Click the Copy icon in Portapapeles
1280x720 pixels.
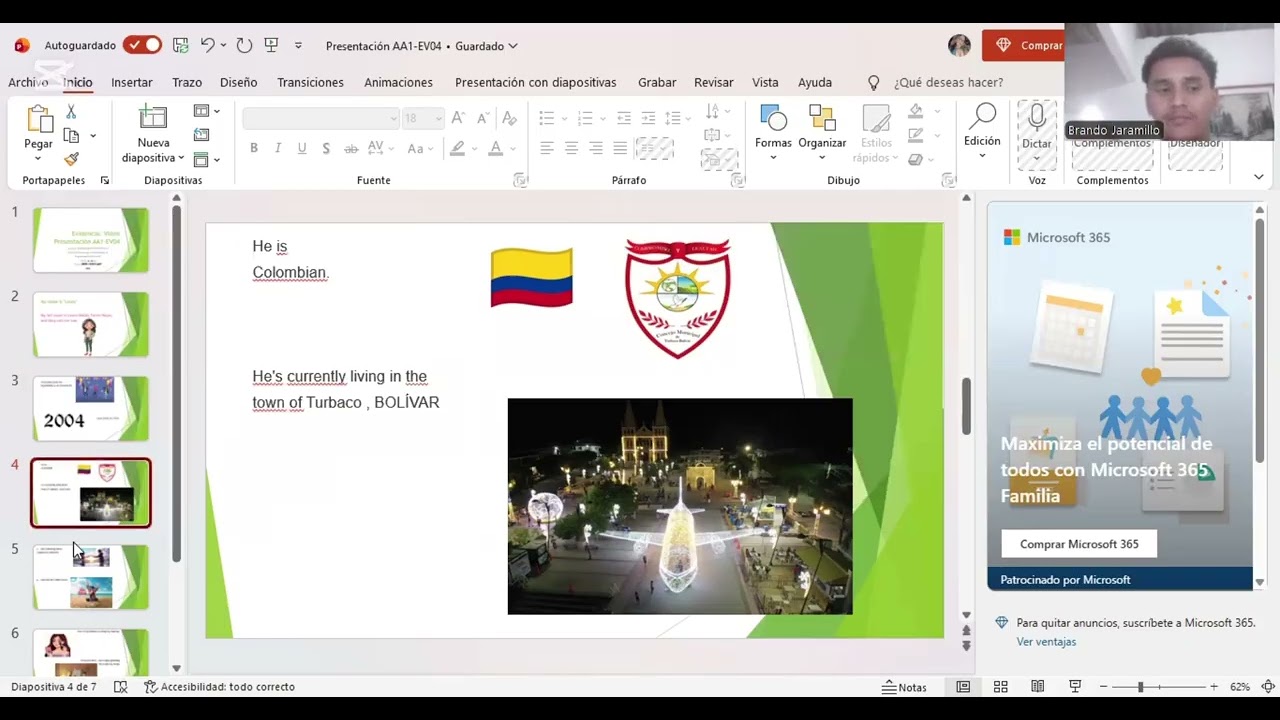point(71,135)
